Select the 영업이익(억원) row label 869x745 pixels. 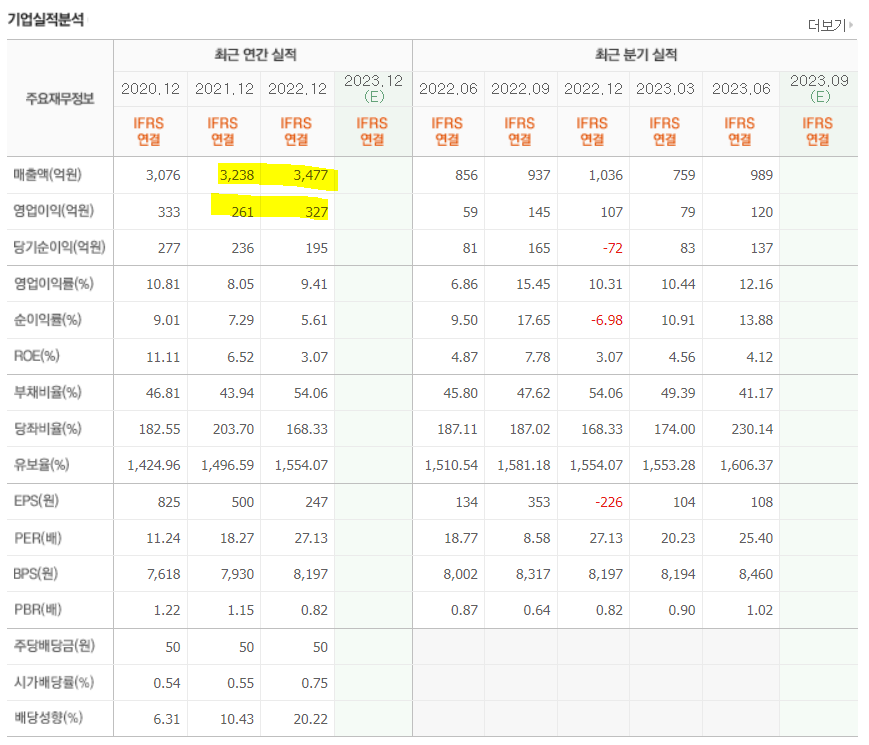point(54,211)
